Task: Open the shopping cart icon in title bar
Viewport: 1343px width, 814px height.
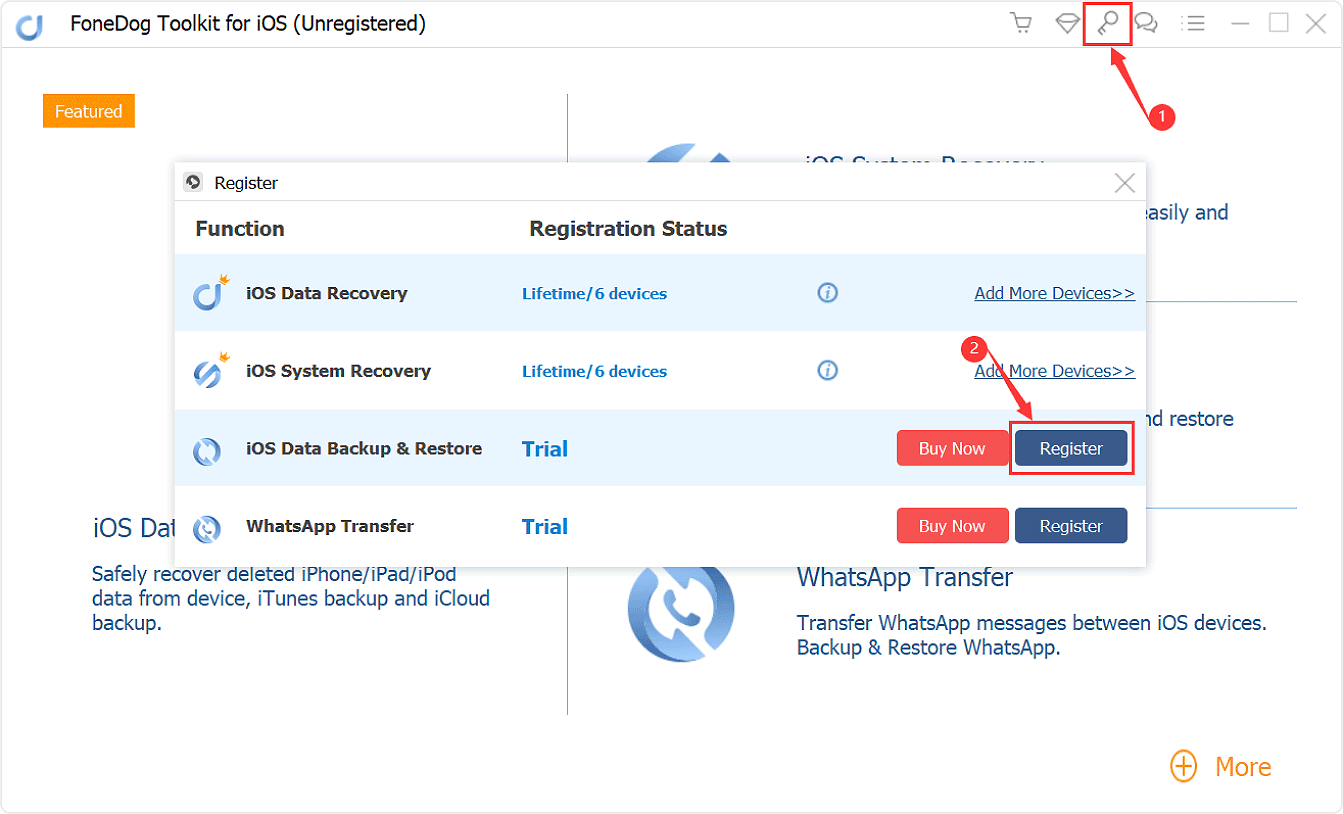Action: (1021, 24)
